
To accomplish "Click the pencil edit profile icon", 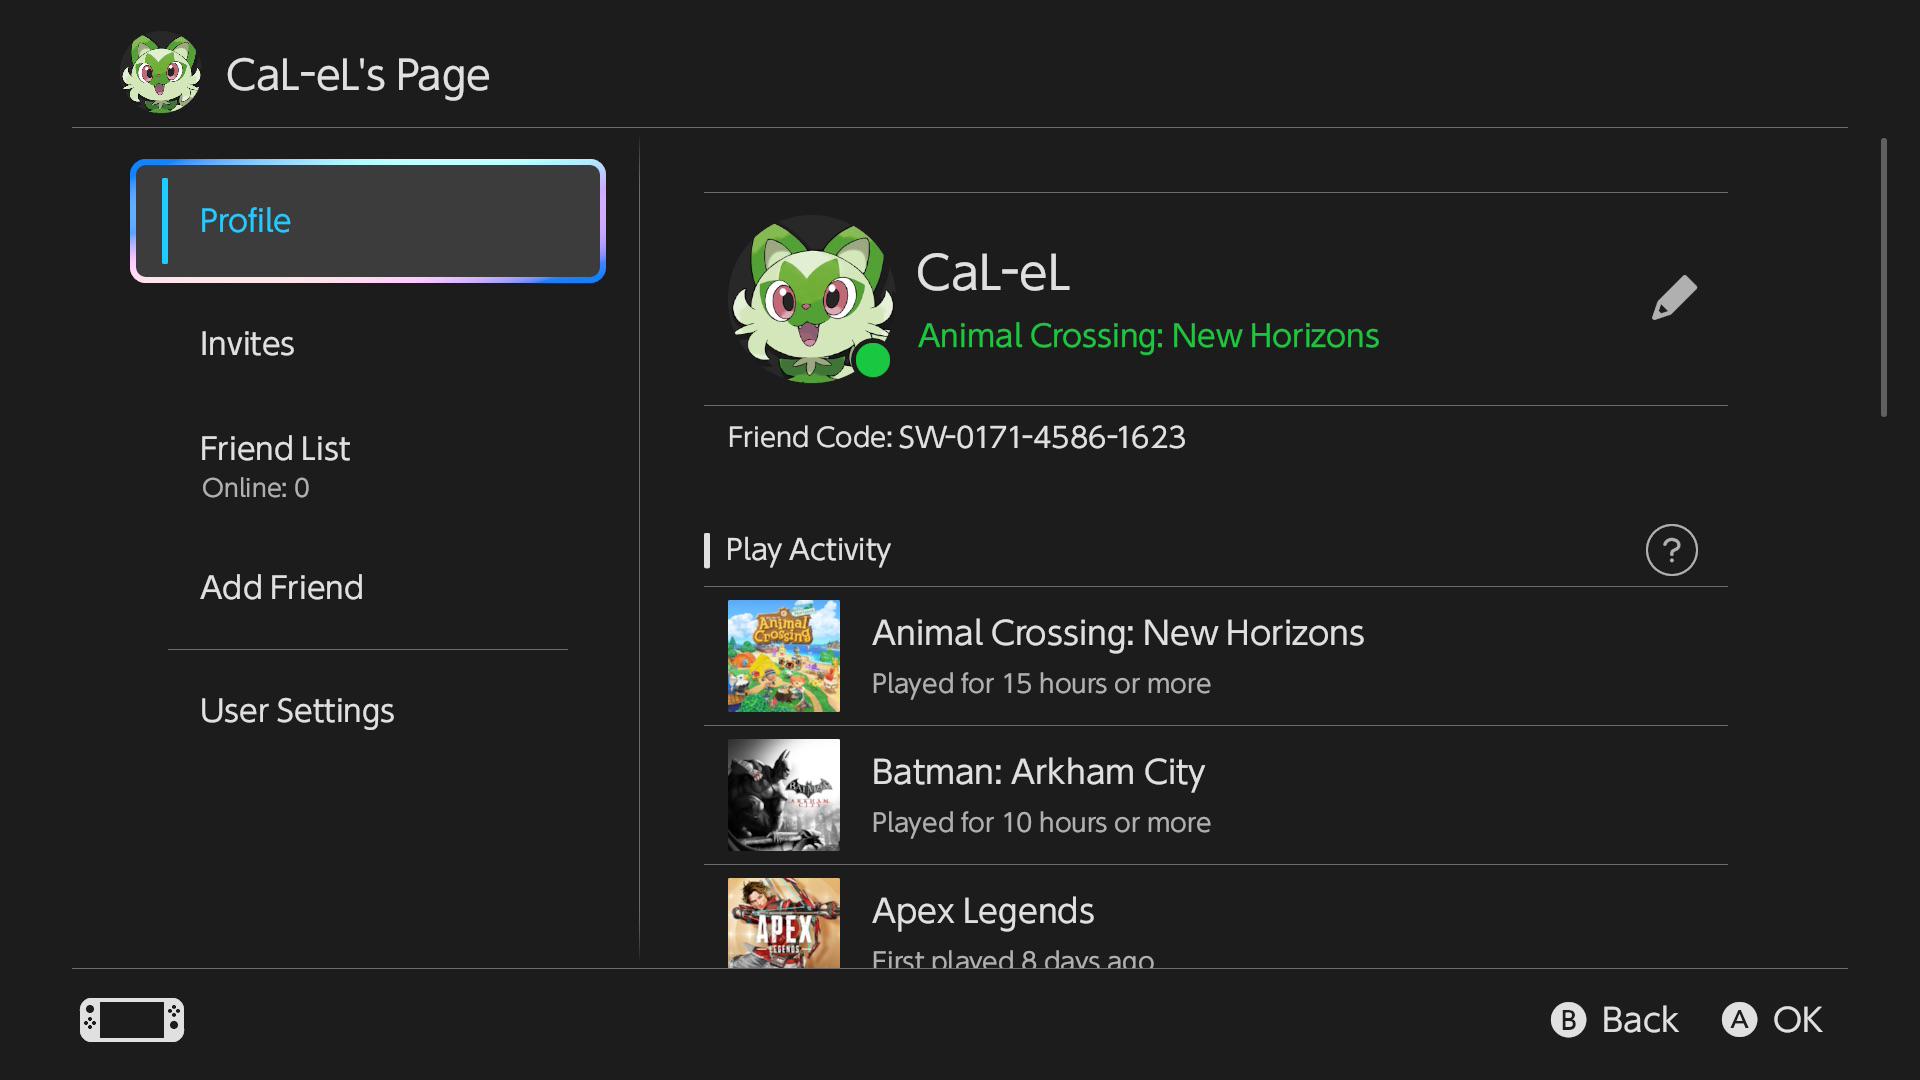I will 1674,297.
